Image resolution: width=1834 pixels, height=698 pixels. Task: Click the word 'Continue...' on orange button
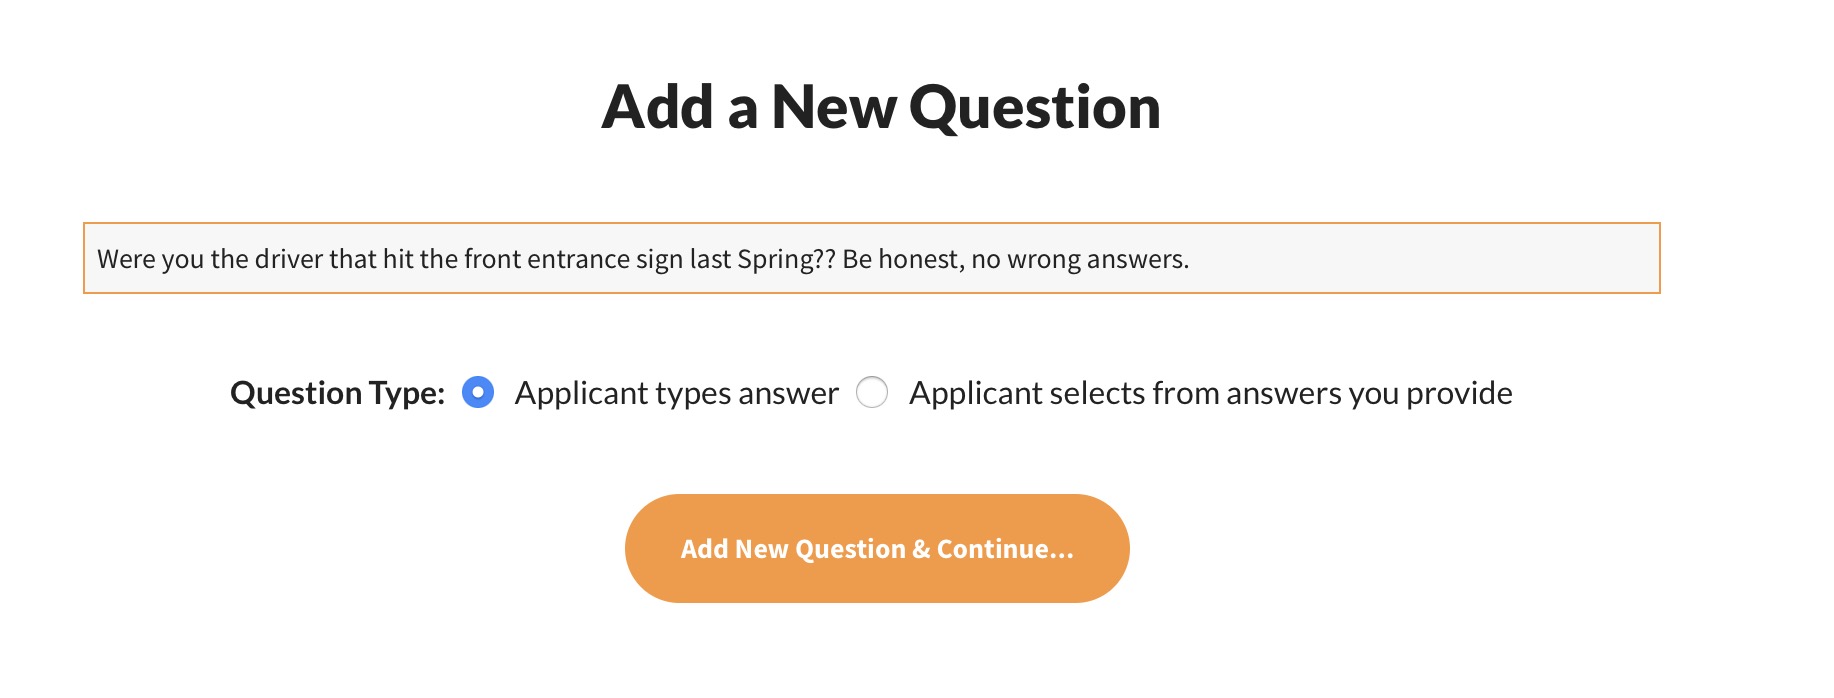[1004, 549]
